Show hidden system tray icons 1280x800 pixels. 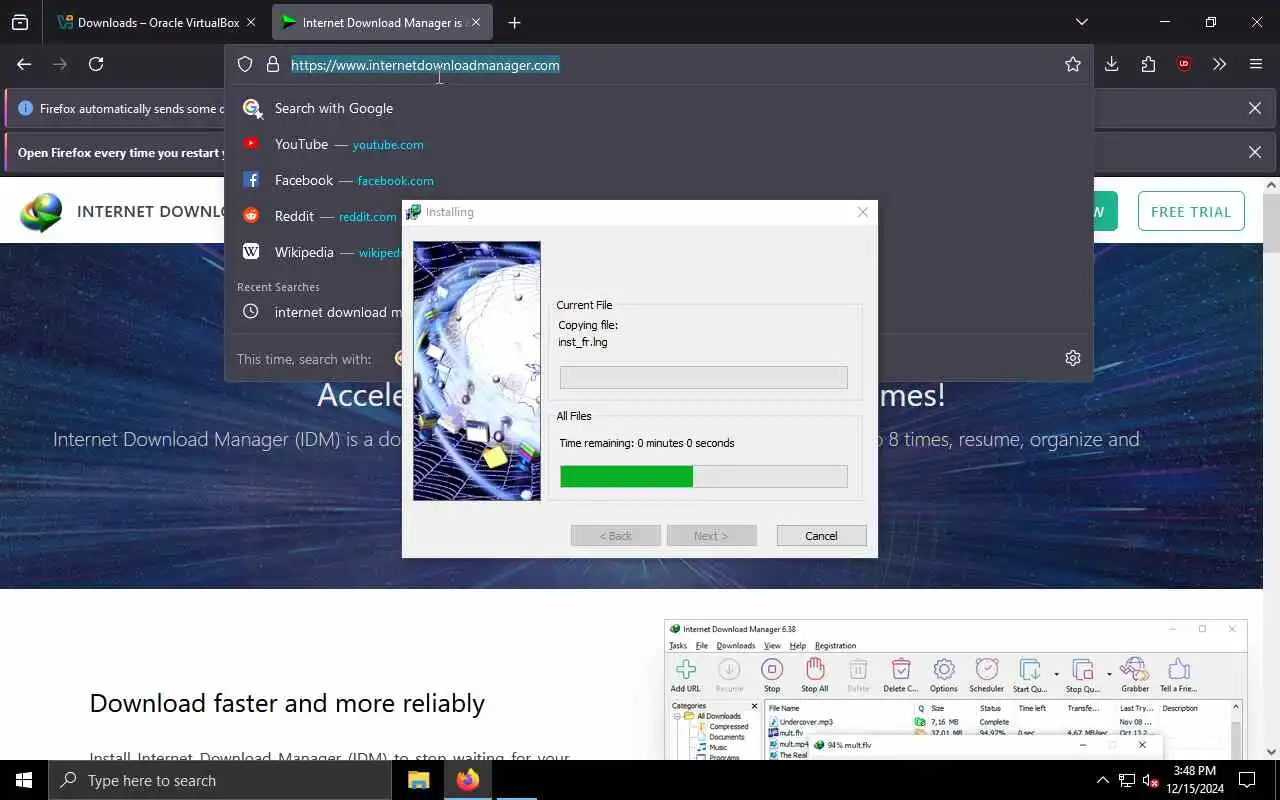point(1102,780)
